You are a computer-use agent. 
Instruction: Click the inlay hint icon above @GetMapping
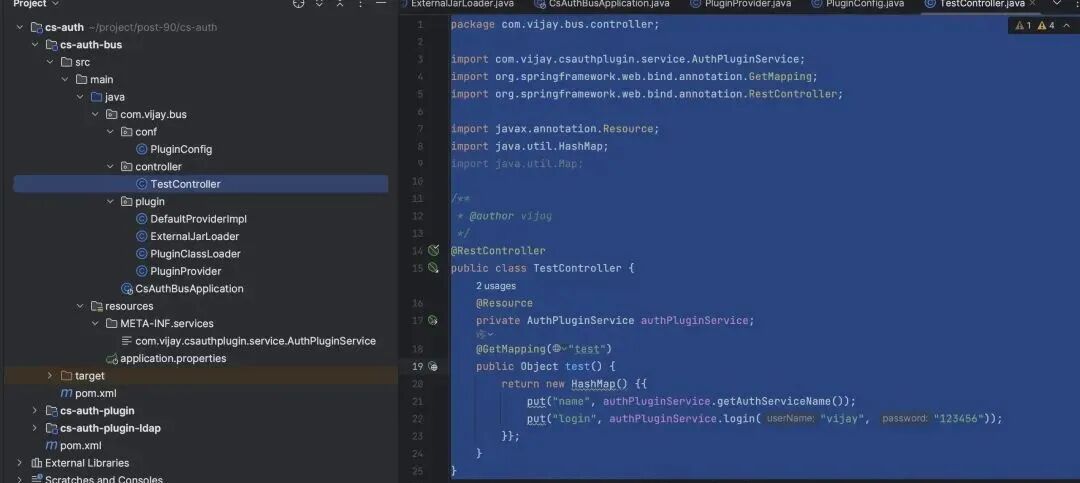pyautogui.click(x=485, y=334)
